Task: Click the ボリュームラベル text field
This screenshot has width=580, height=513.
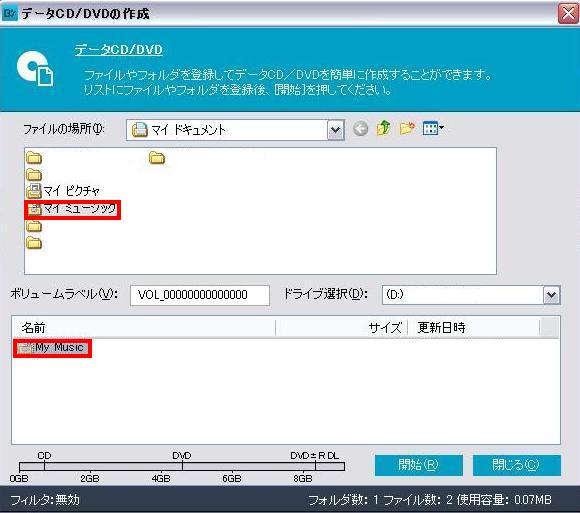Action: (x=200, y=295)
